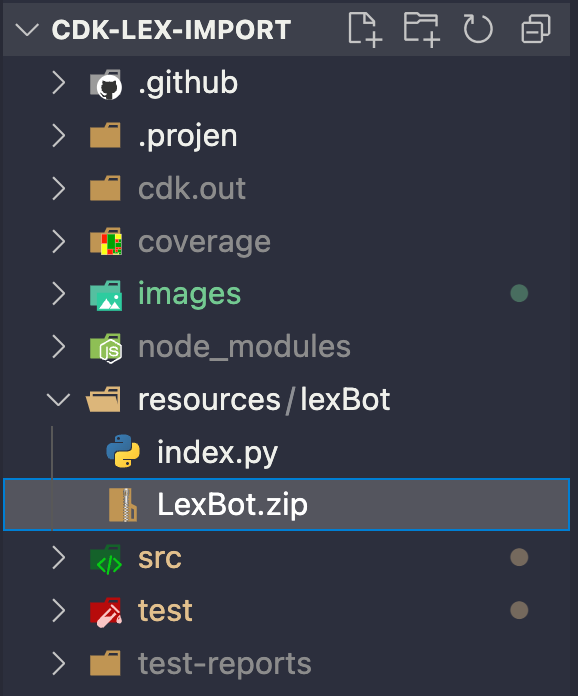Expand the node_modules folder chevron
Image resolution: width=578 pixels, height=696 pixels.
pyautogui.click(x=59, y=347)
